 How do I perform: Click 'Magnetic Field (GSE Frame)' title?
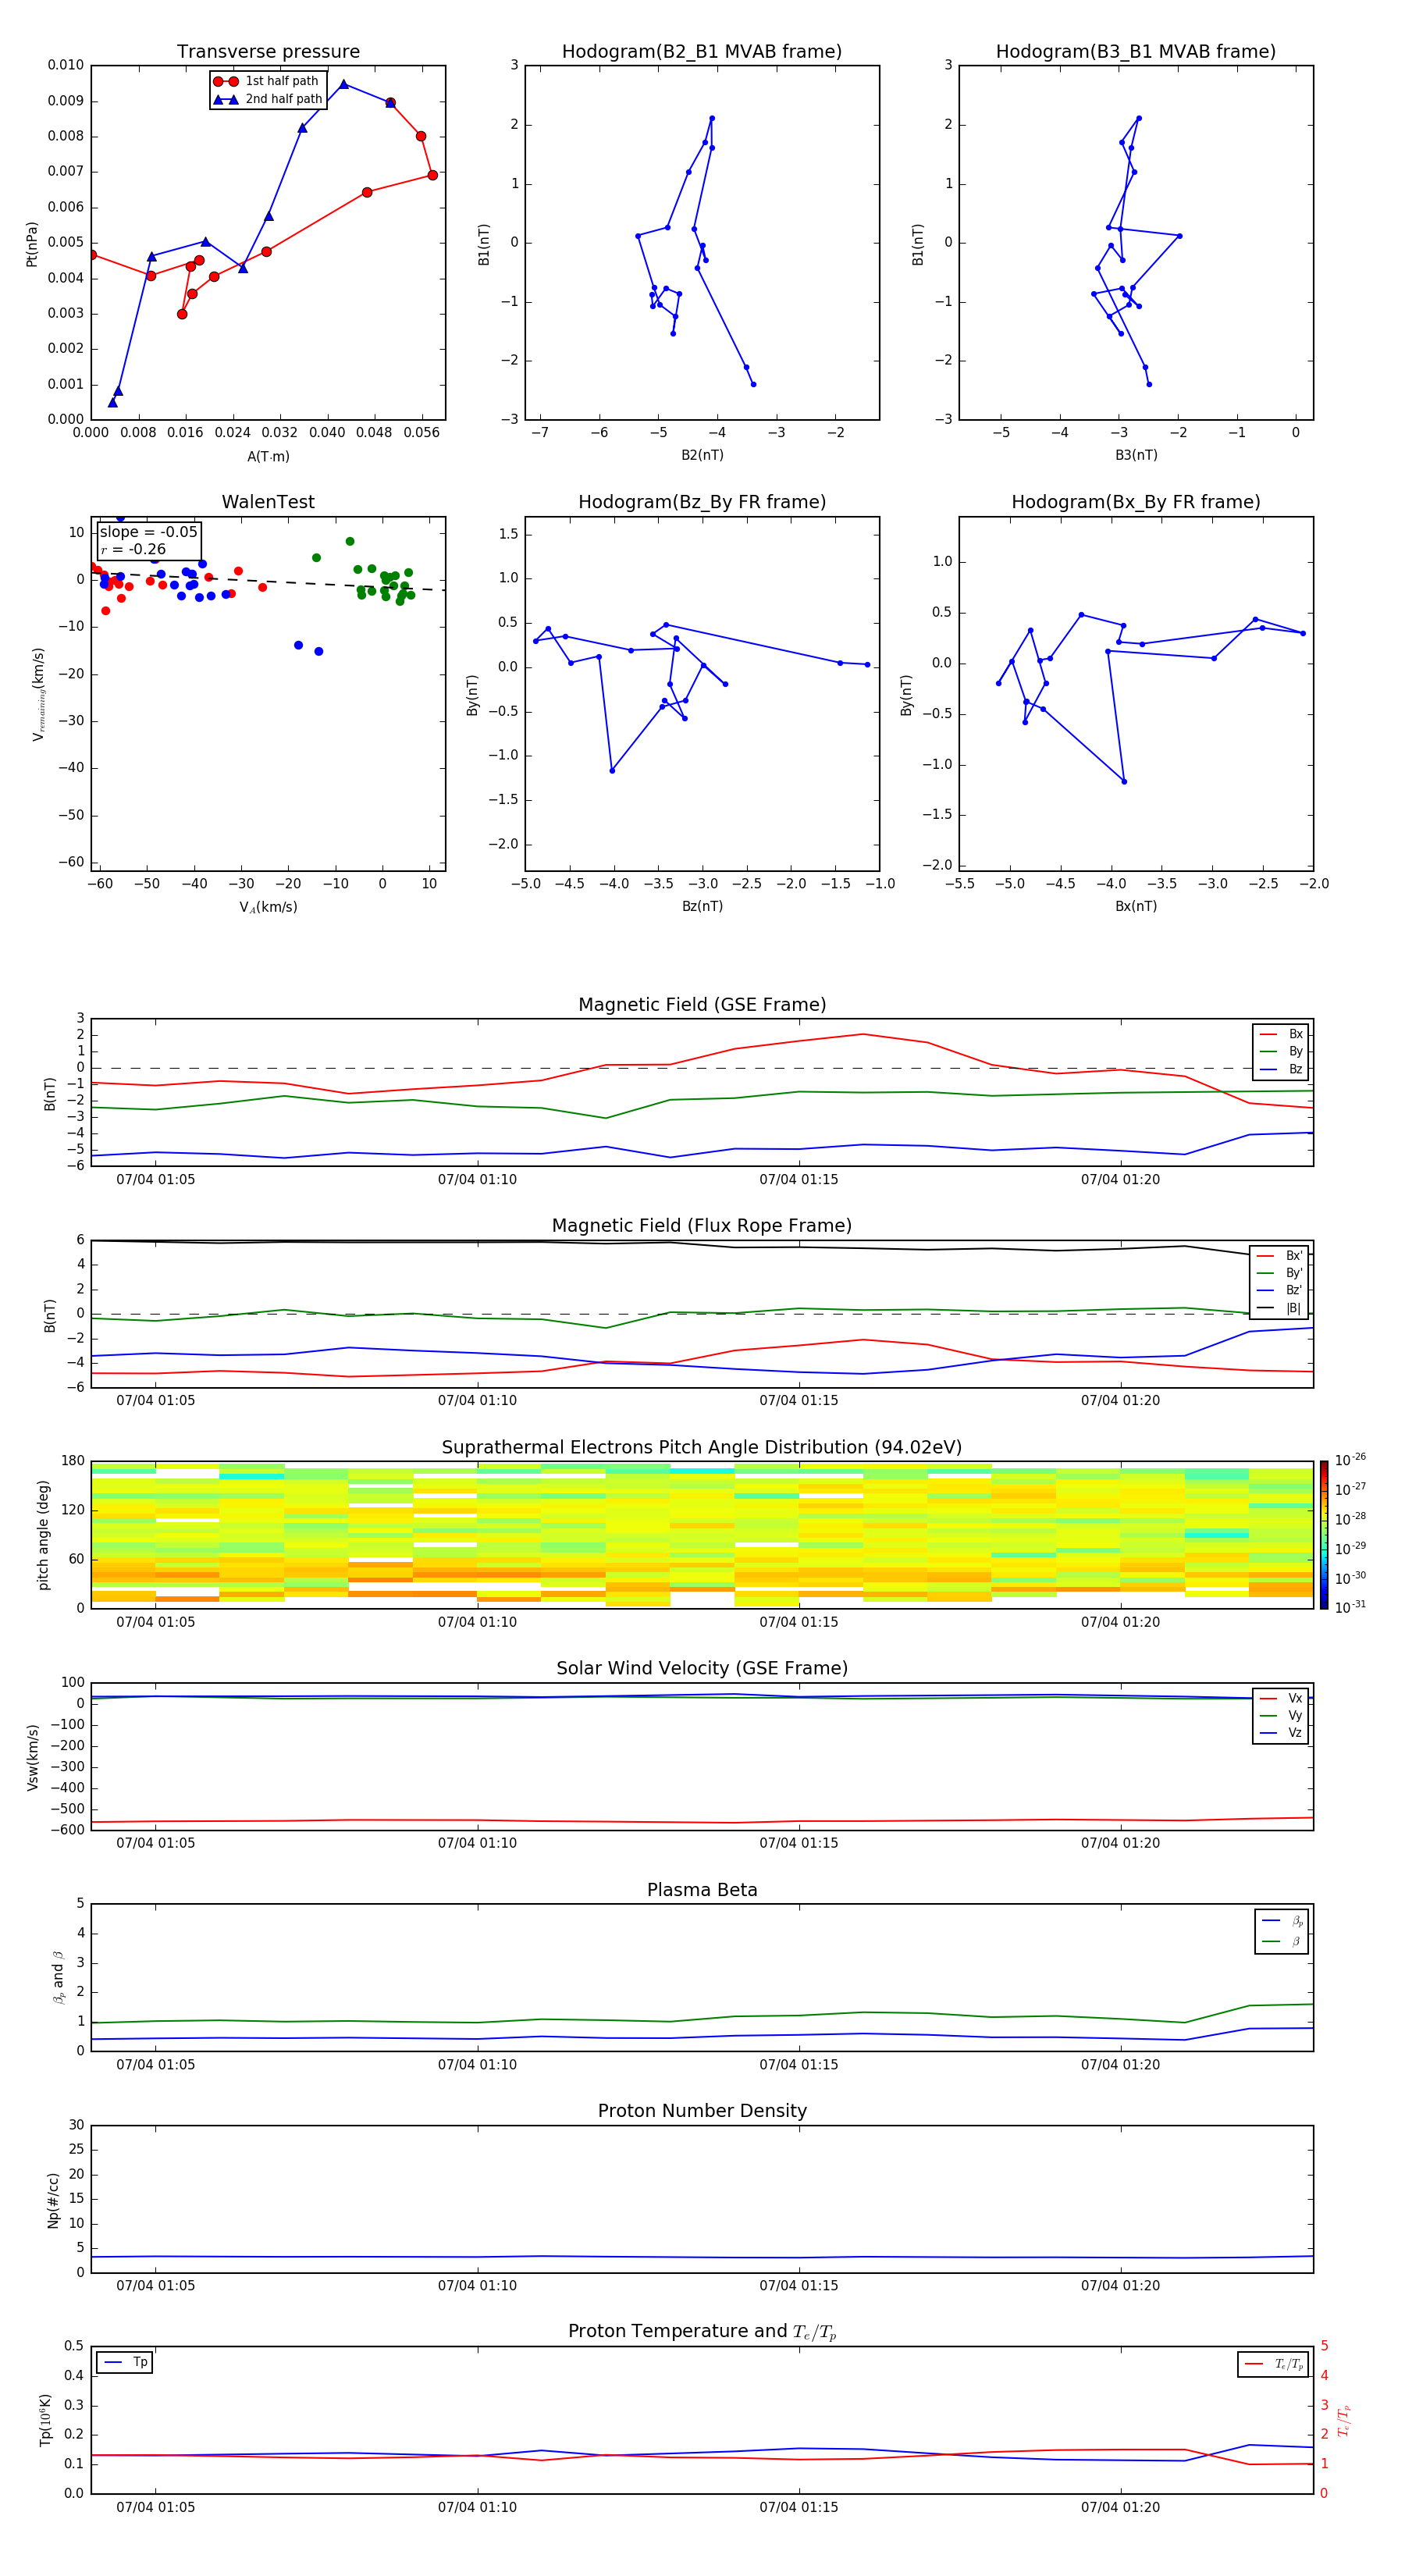tap(702, 1005)
